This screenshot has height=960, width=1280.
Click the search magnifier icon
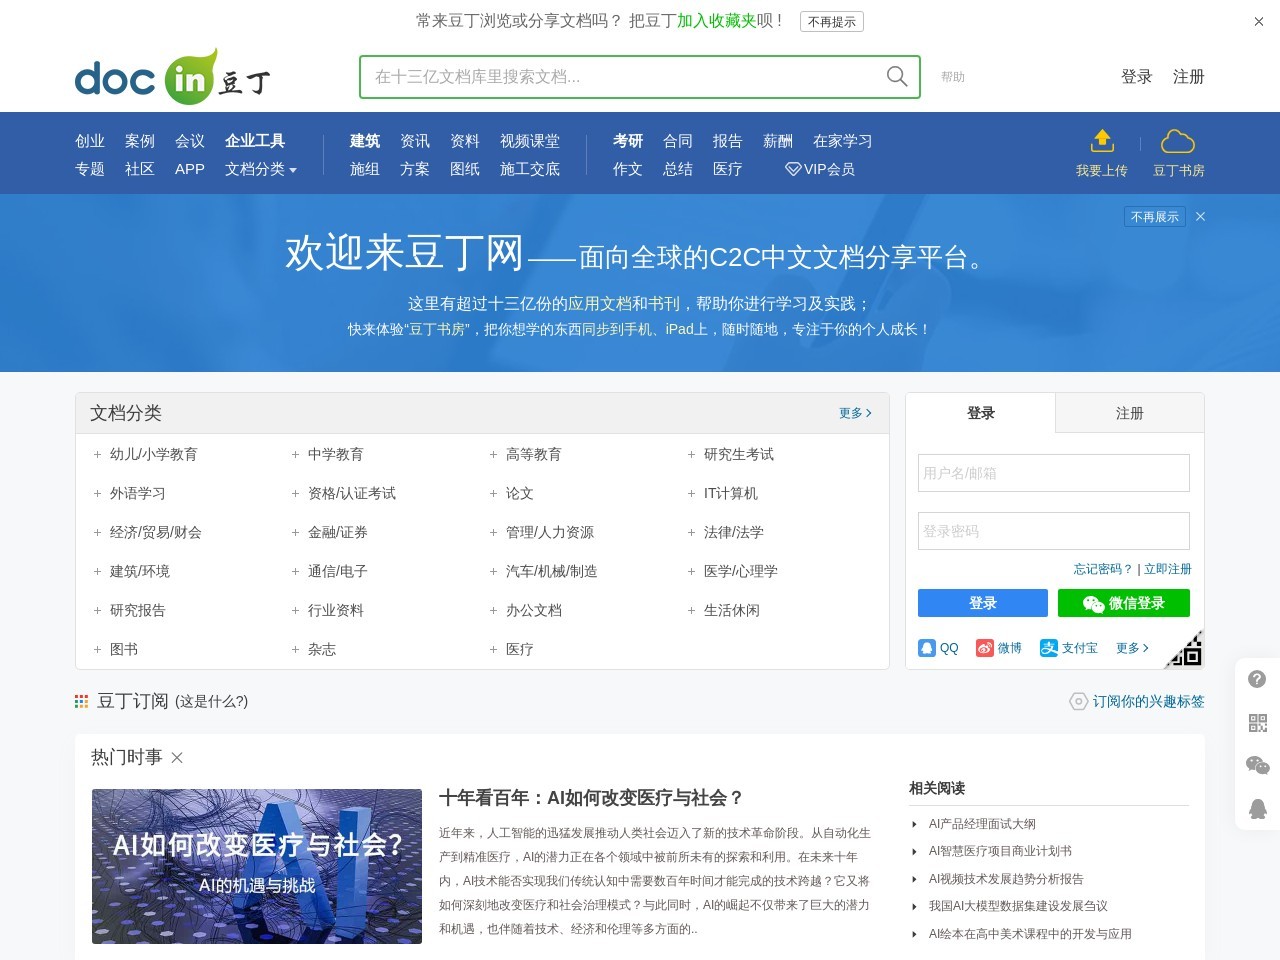(x=896, y=76)
